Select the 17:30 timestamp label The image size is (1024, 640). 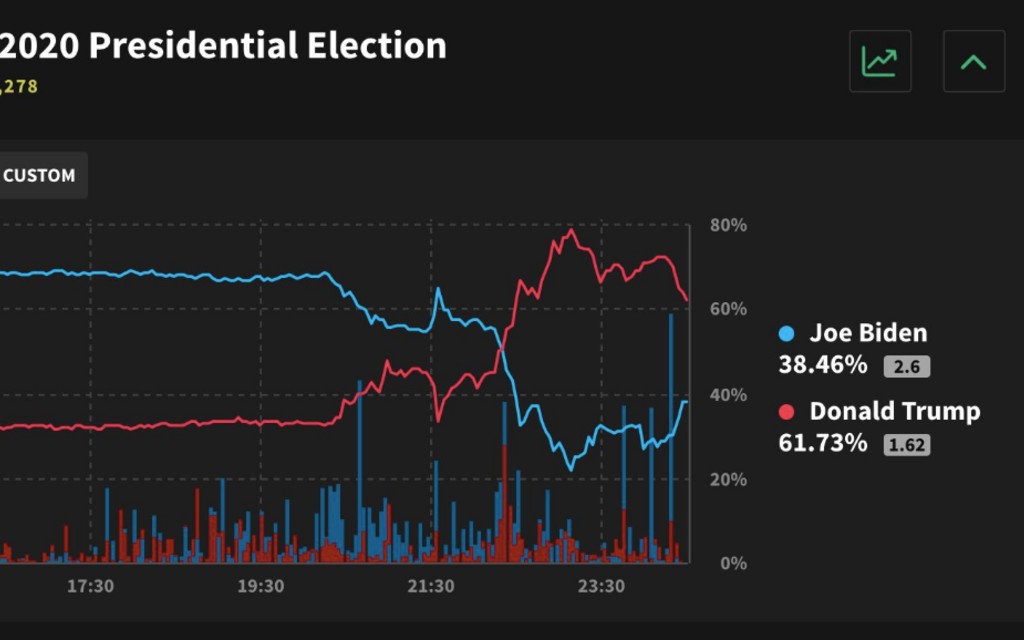(94, 588)
